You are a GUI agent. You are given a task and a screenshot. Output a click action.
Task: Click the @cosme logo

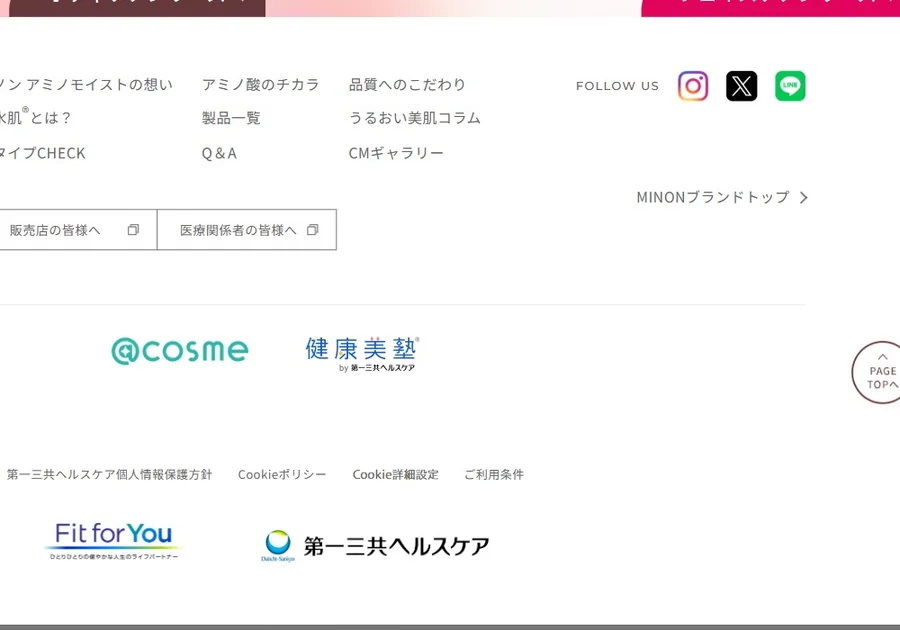pyautogui.click(x=180, y=351)
